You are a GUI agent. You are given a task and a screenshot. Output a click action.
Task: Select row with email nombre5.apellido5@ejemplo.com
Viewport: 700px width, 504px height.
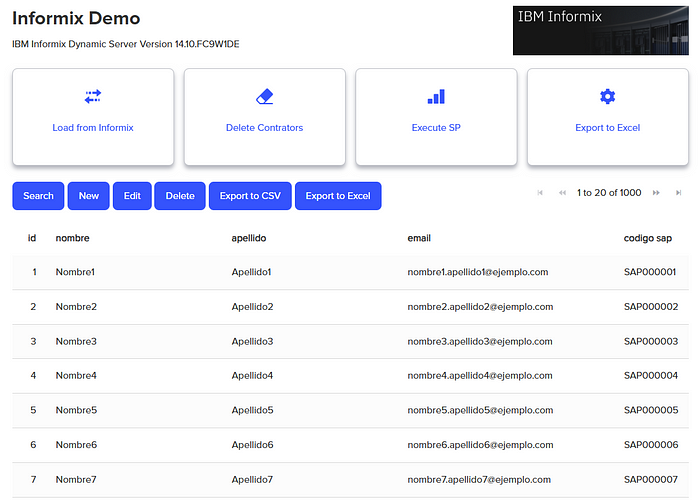click(480, 410)
